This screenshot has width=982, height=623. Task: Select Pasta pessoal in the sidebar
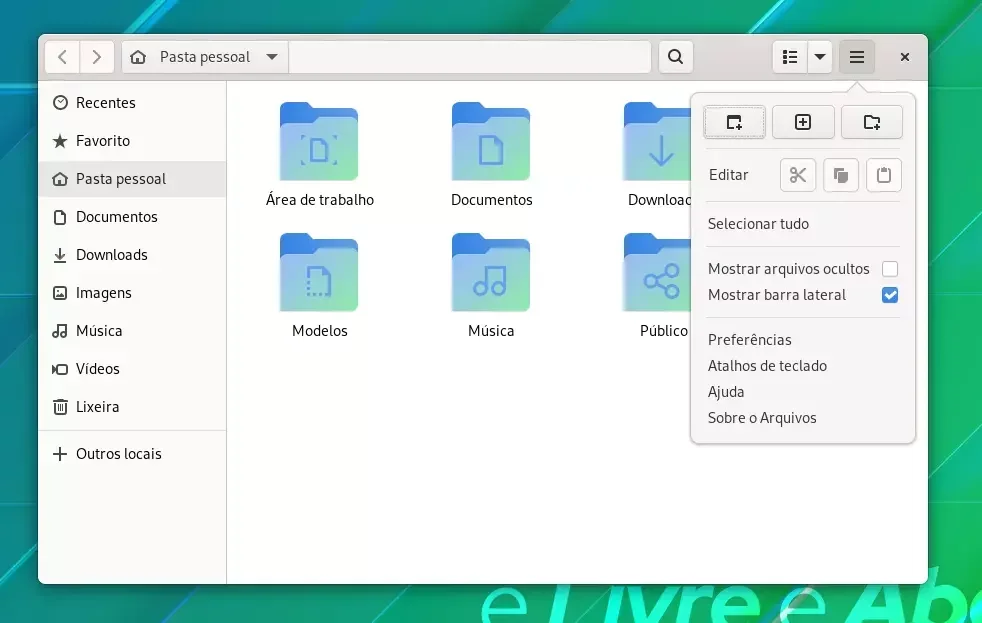[132, 179]
